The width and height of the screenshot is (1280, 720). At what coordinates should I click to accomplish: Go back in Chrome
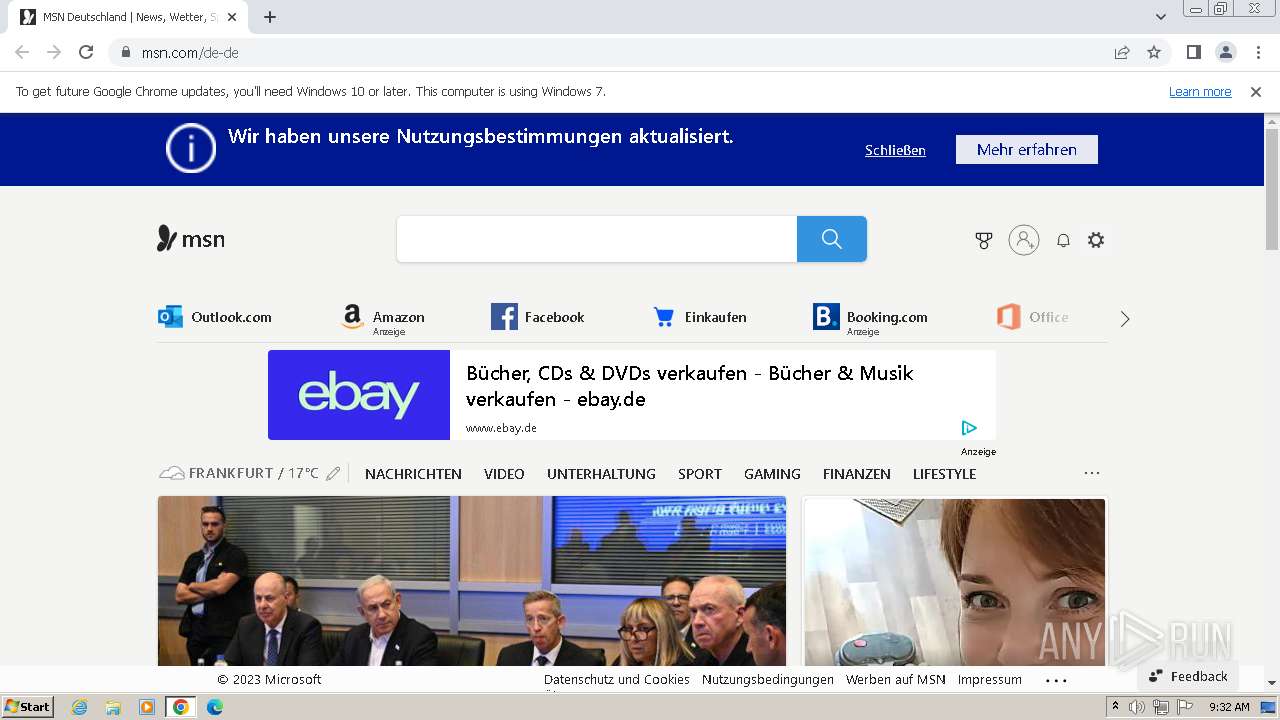[x=22, y=52]
